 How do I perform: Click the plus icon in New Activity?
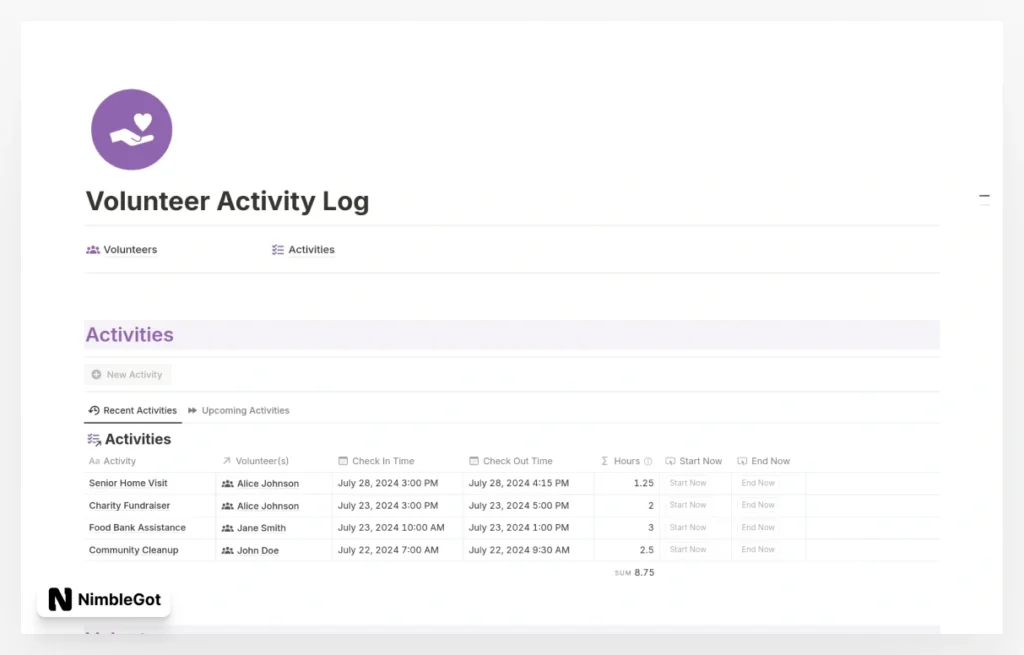(x=96, y=374)
